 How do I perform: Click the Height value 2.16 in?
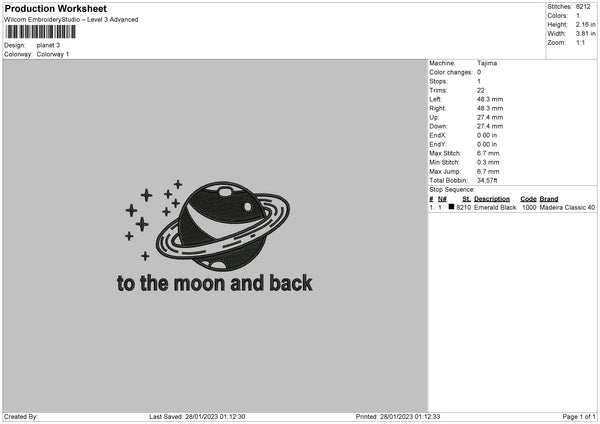[585, 24]
